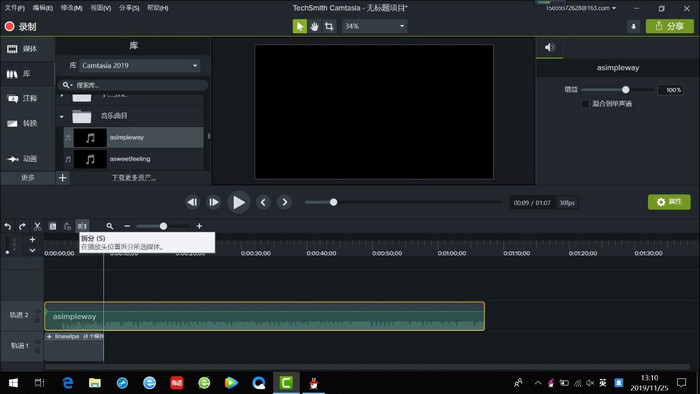Open the 编辑(E) menu

(x=42, y=8)
